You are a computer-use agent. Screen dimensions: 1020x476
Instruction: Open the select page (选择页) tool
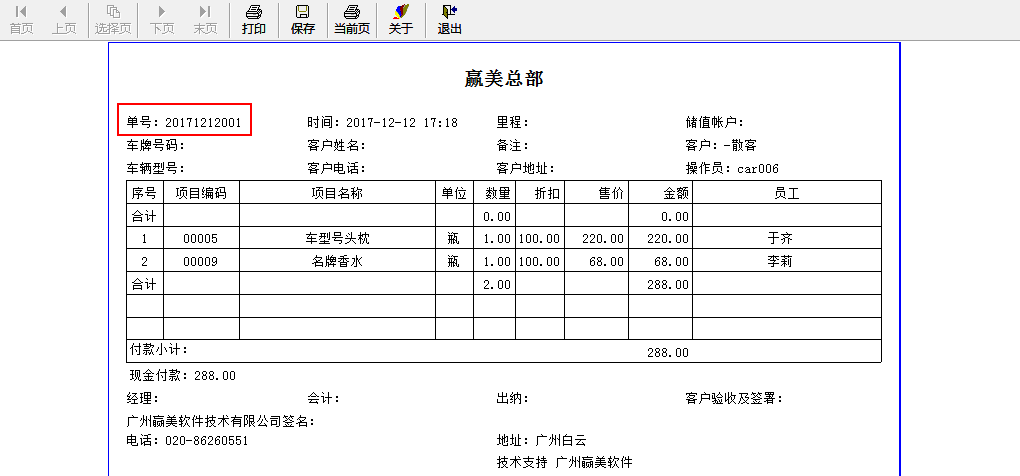point(113,19)
